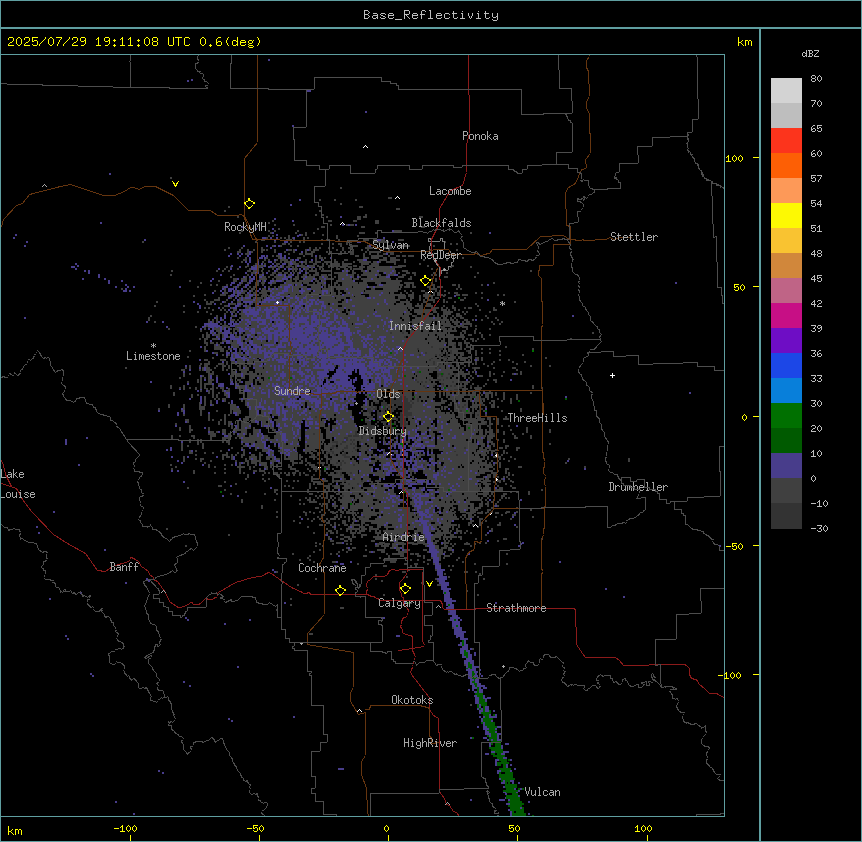Screen dimensions: 862x842
Task: Click the Strathmore label
Action: [x=516, y=608]
